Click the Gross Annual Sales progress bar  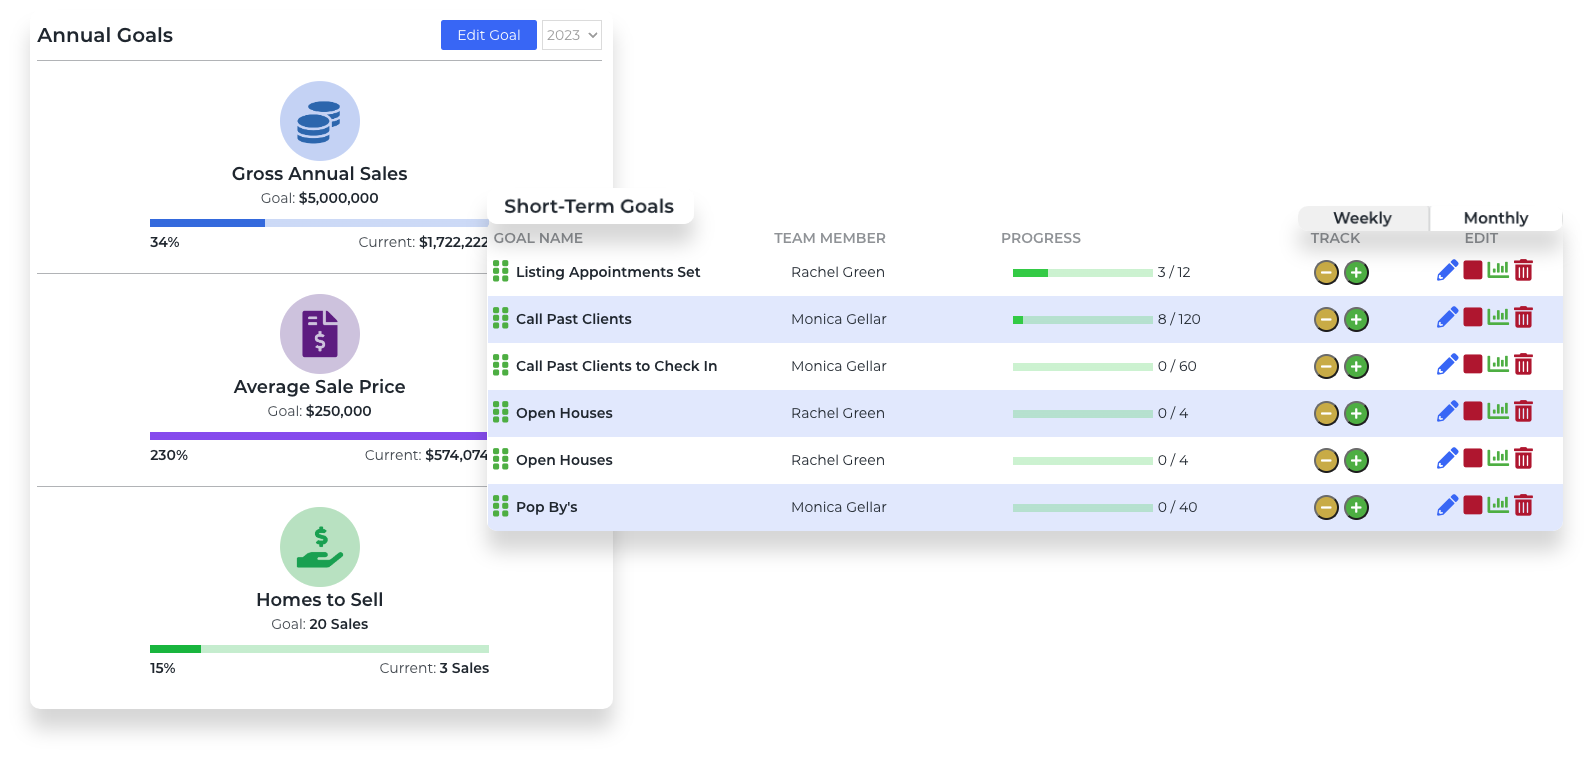click(x=319, y=223)
